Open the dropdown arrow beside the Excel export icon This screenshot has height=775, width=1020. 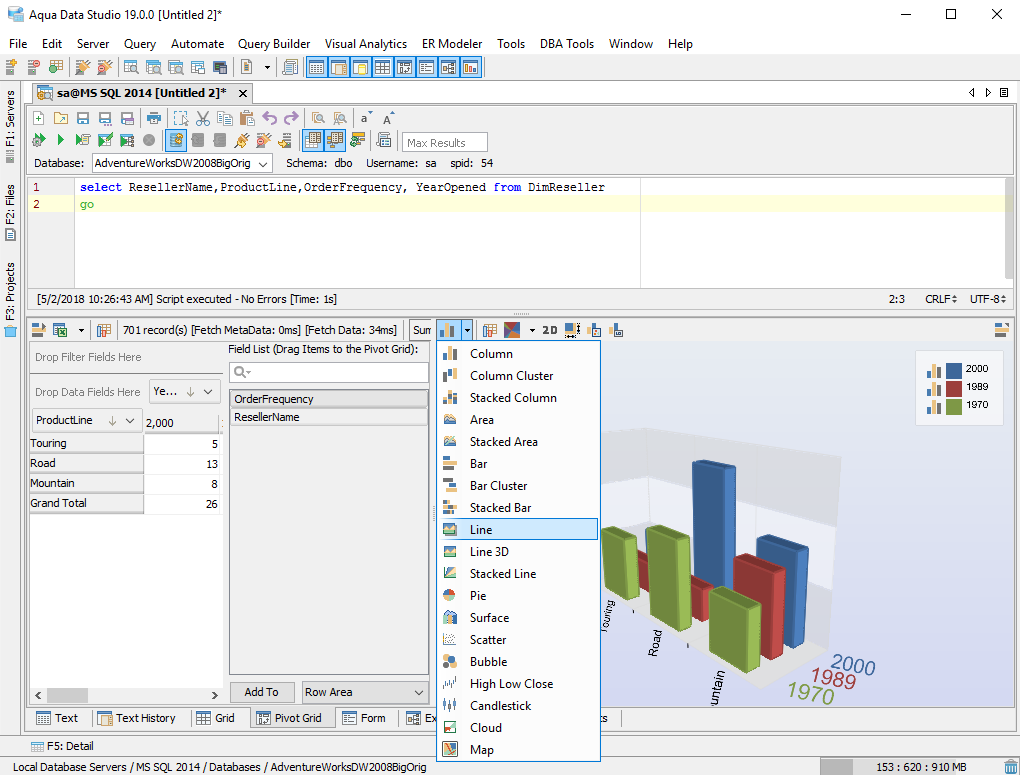(x=81, y=330)
